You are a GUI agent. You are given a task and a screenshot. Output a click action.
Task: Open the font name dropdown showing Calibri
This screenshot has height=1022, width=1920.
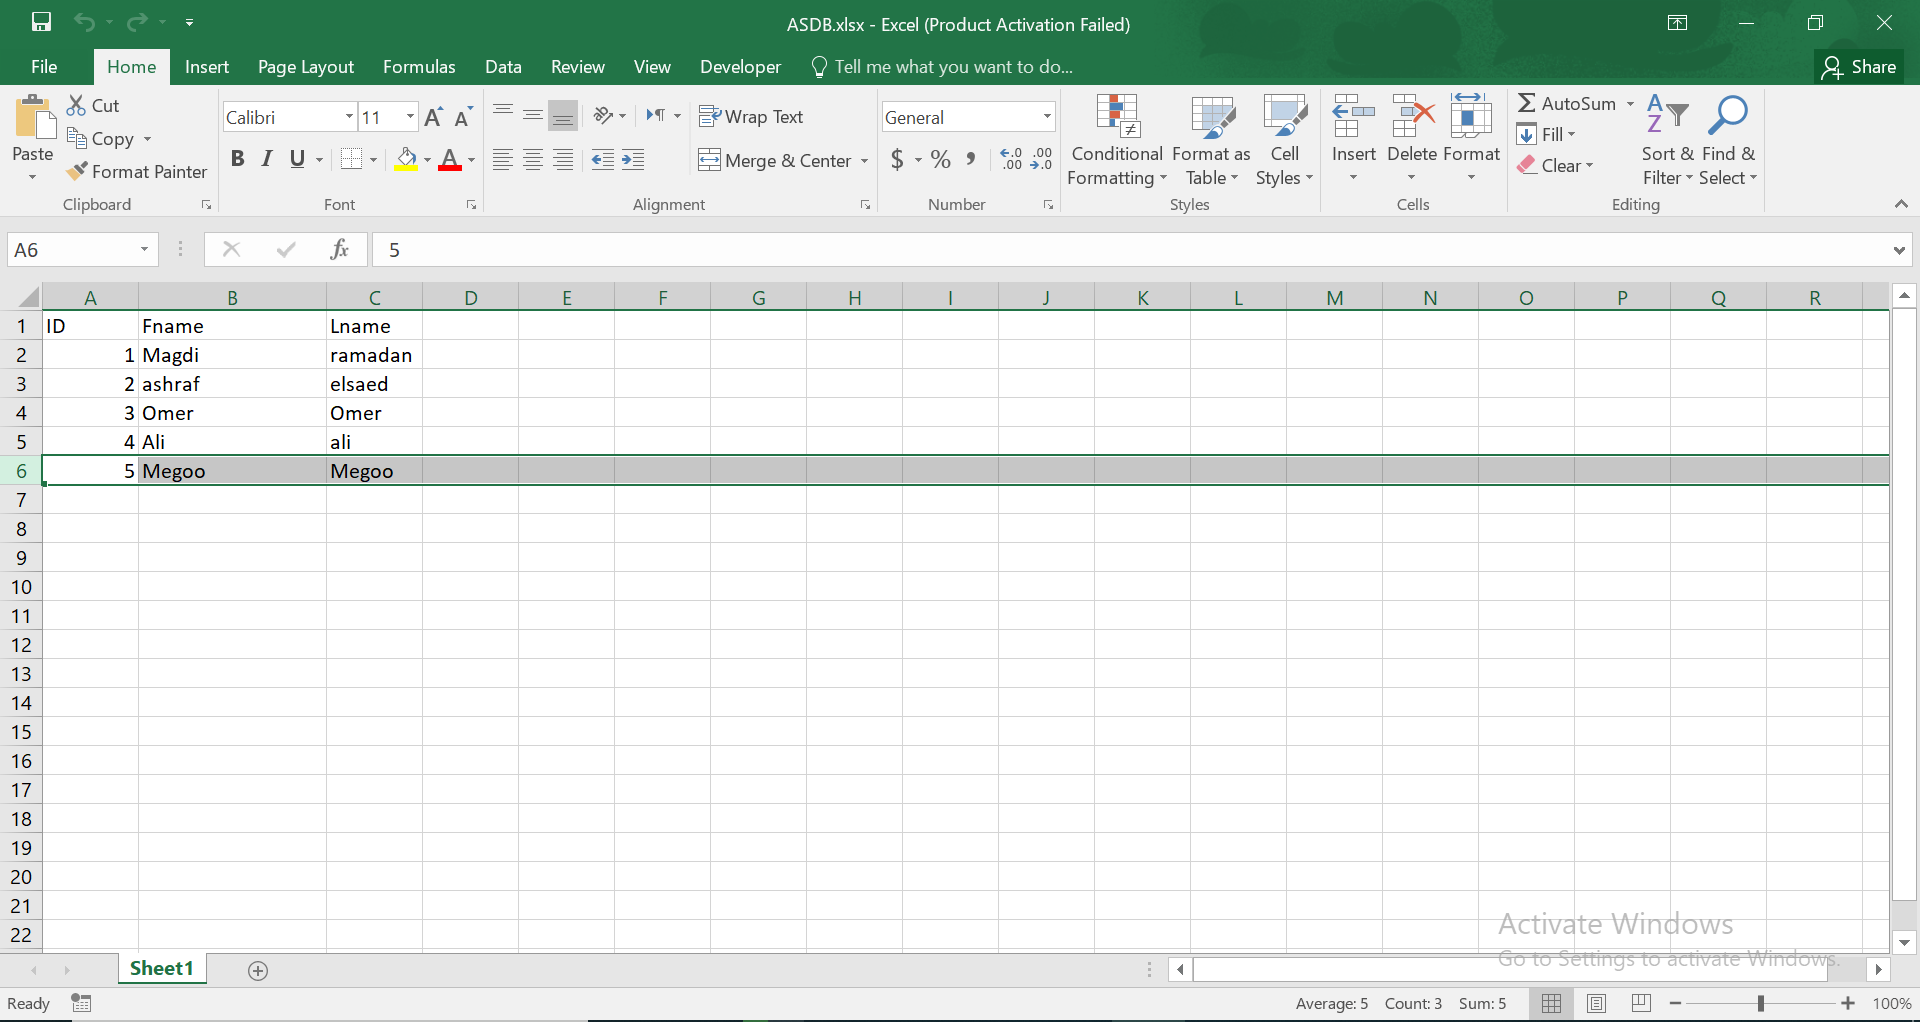pos(349,117)
